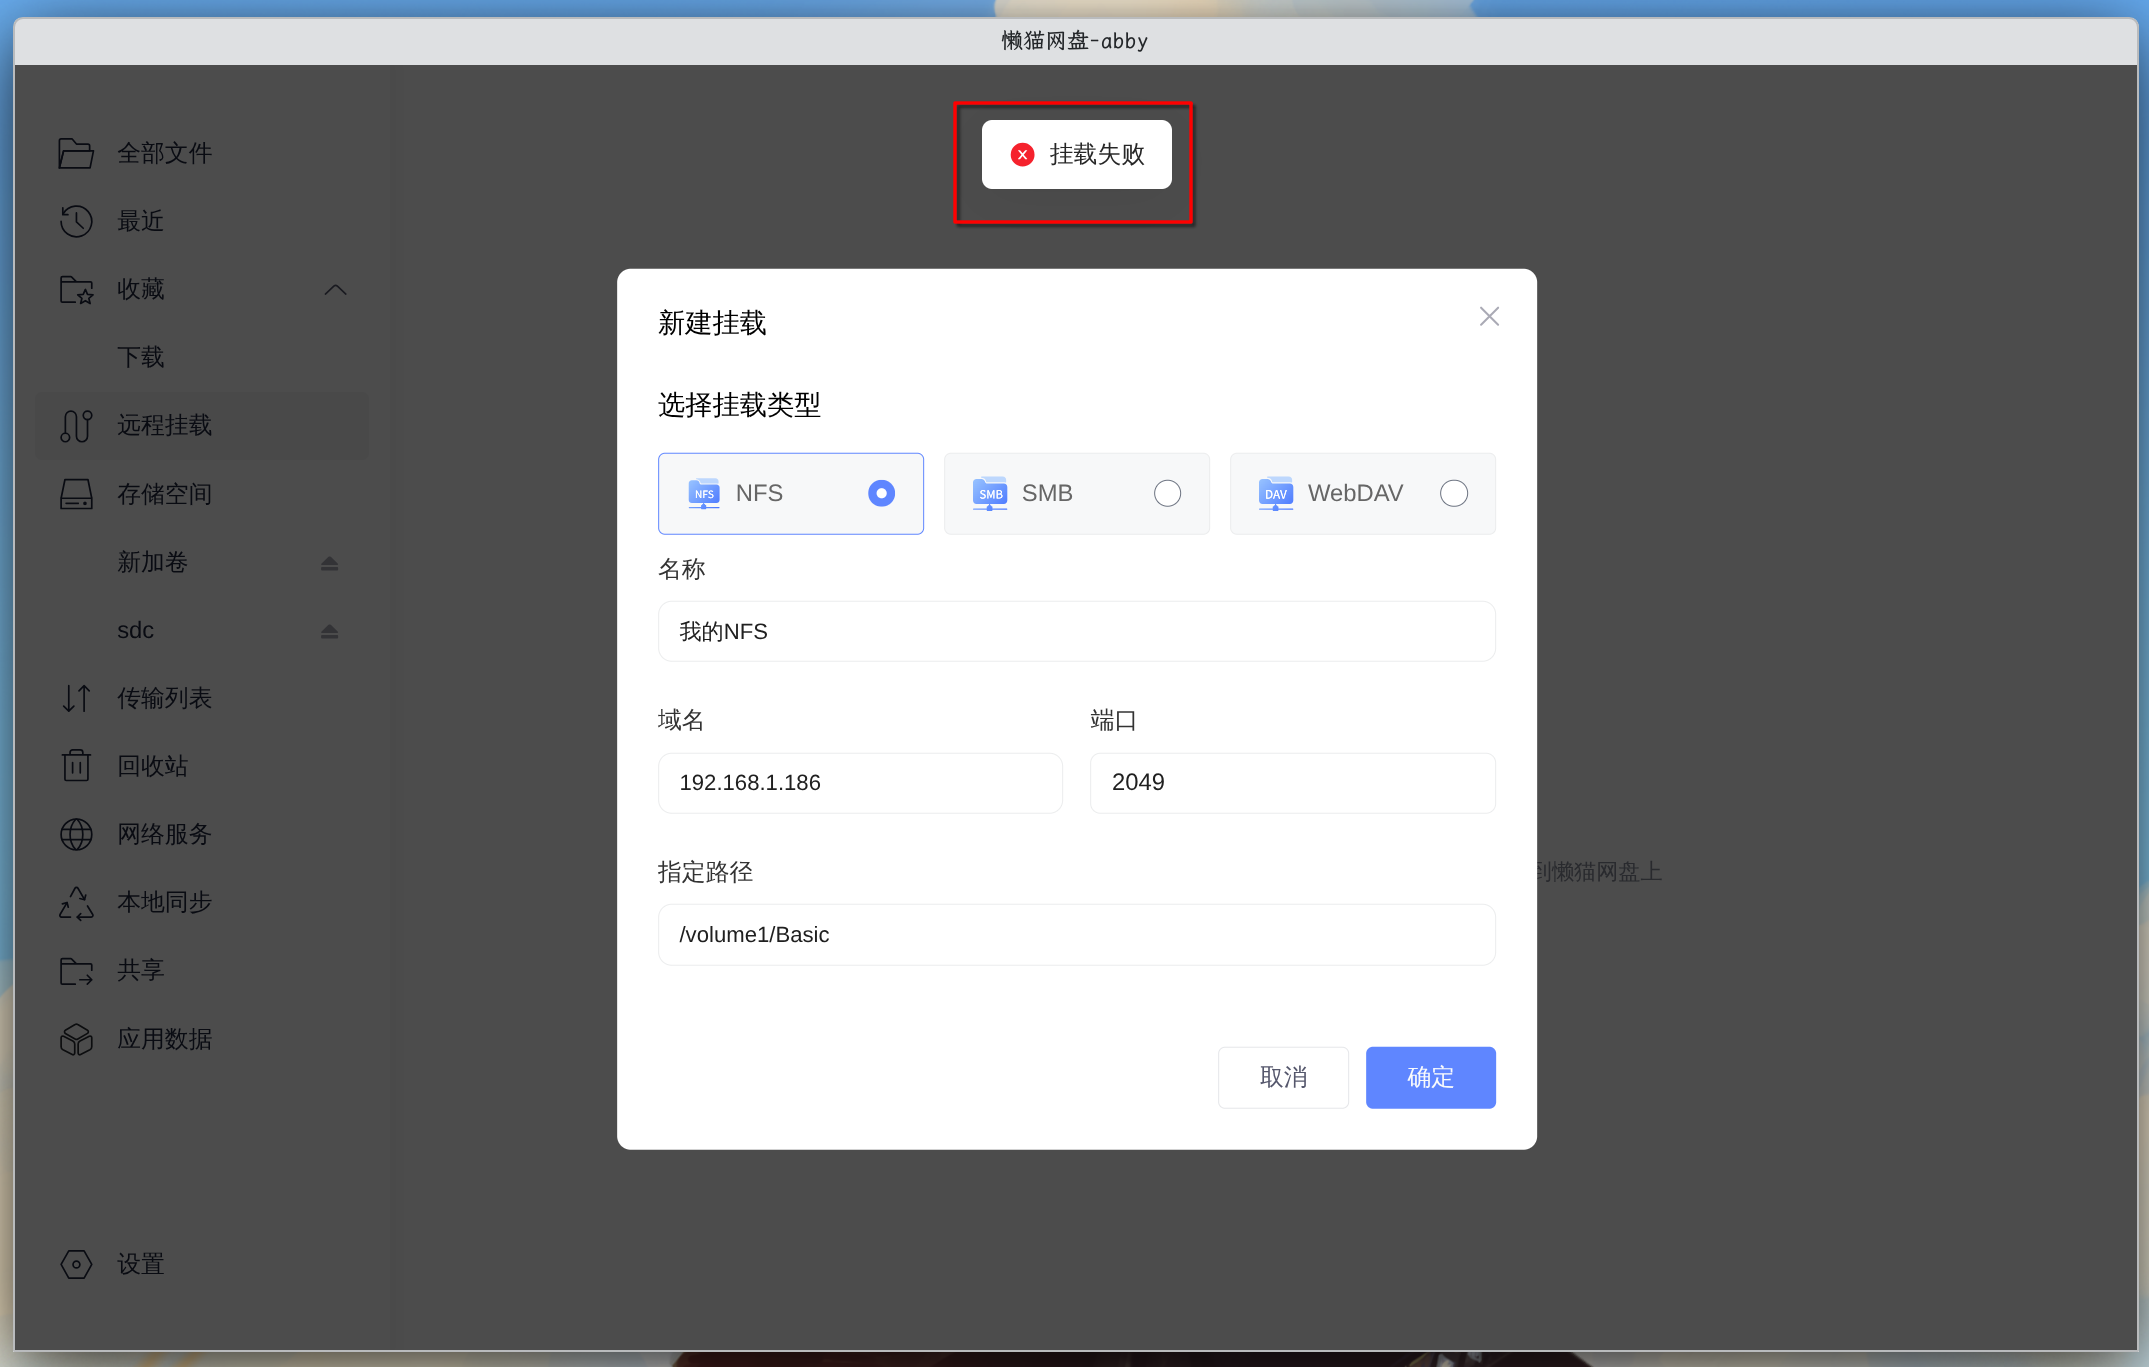Screen dimensions: 2149x1367
Task: Click the 共享 share folder icon
Action: (x=76, y=971)
